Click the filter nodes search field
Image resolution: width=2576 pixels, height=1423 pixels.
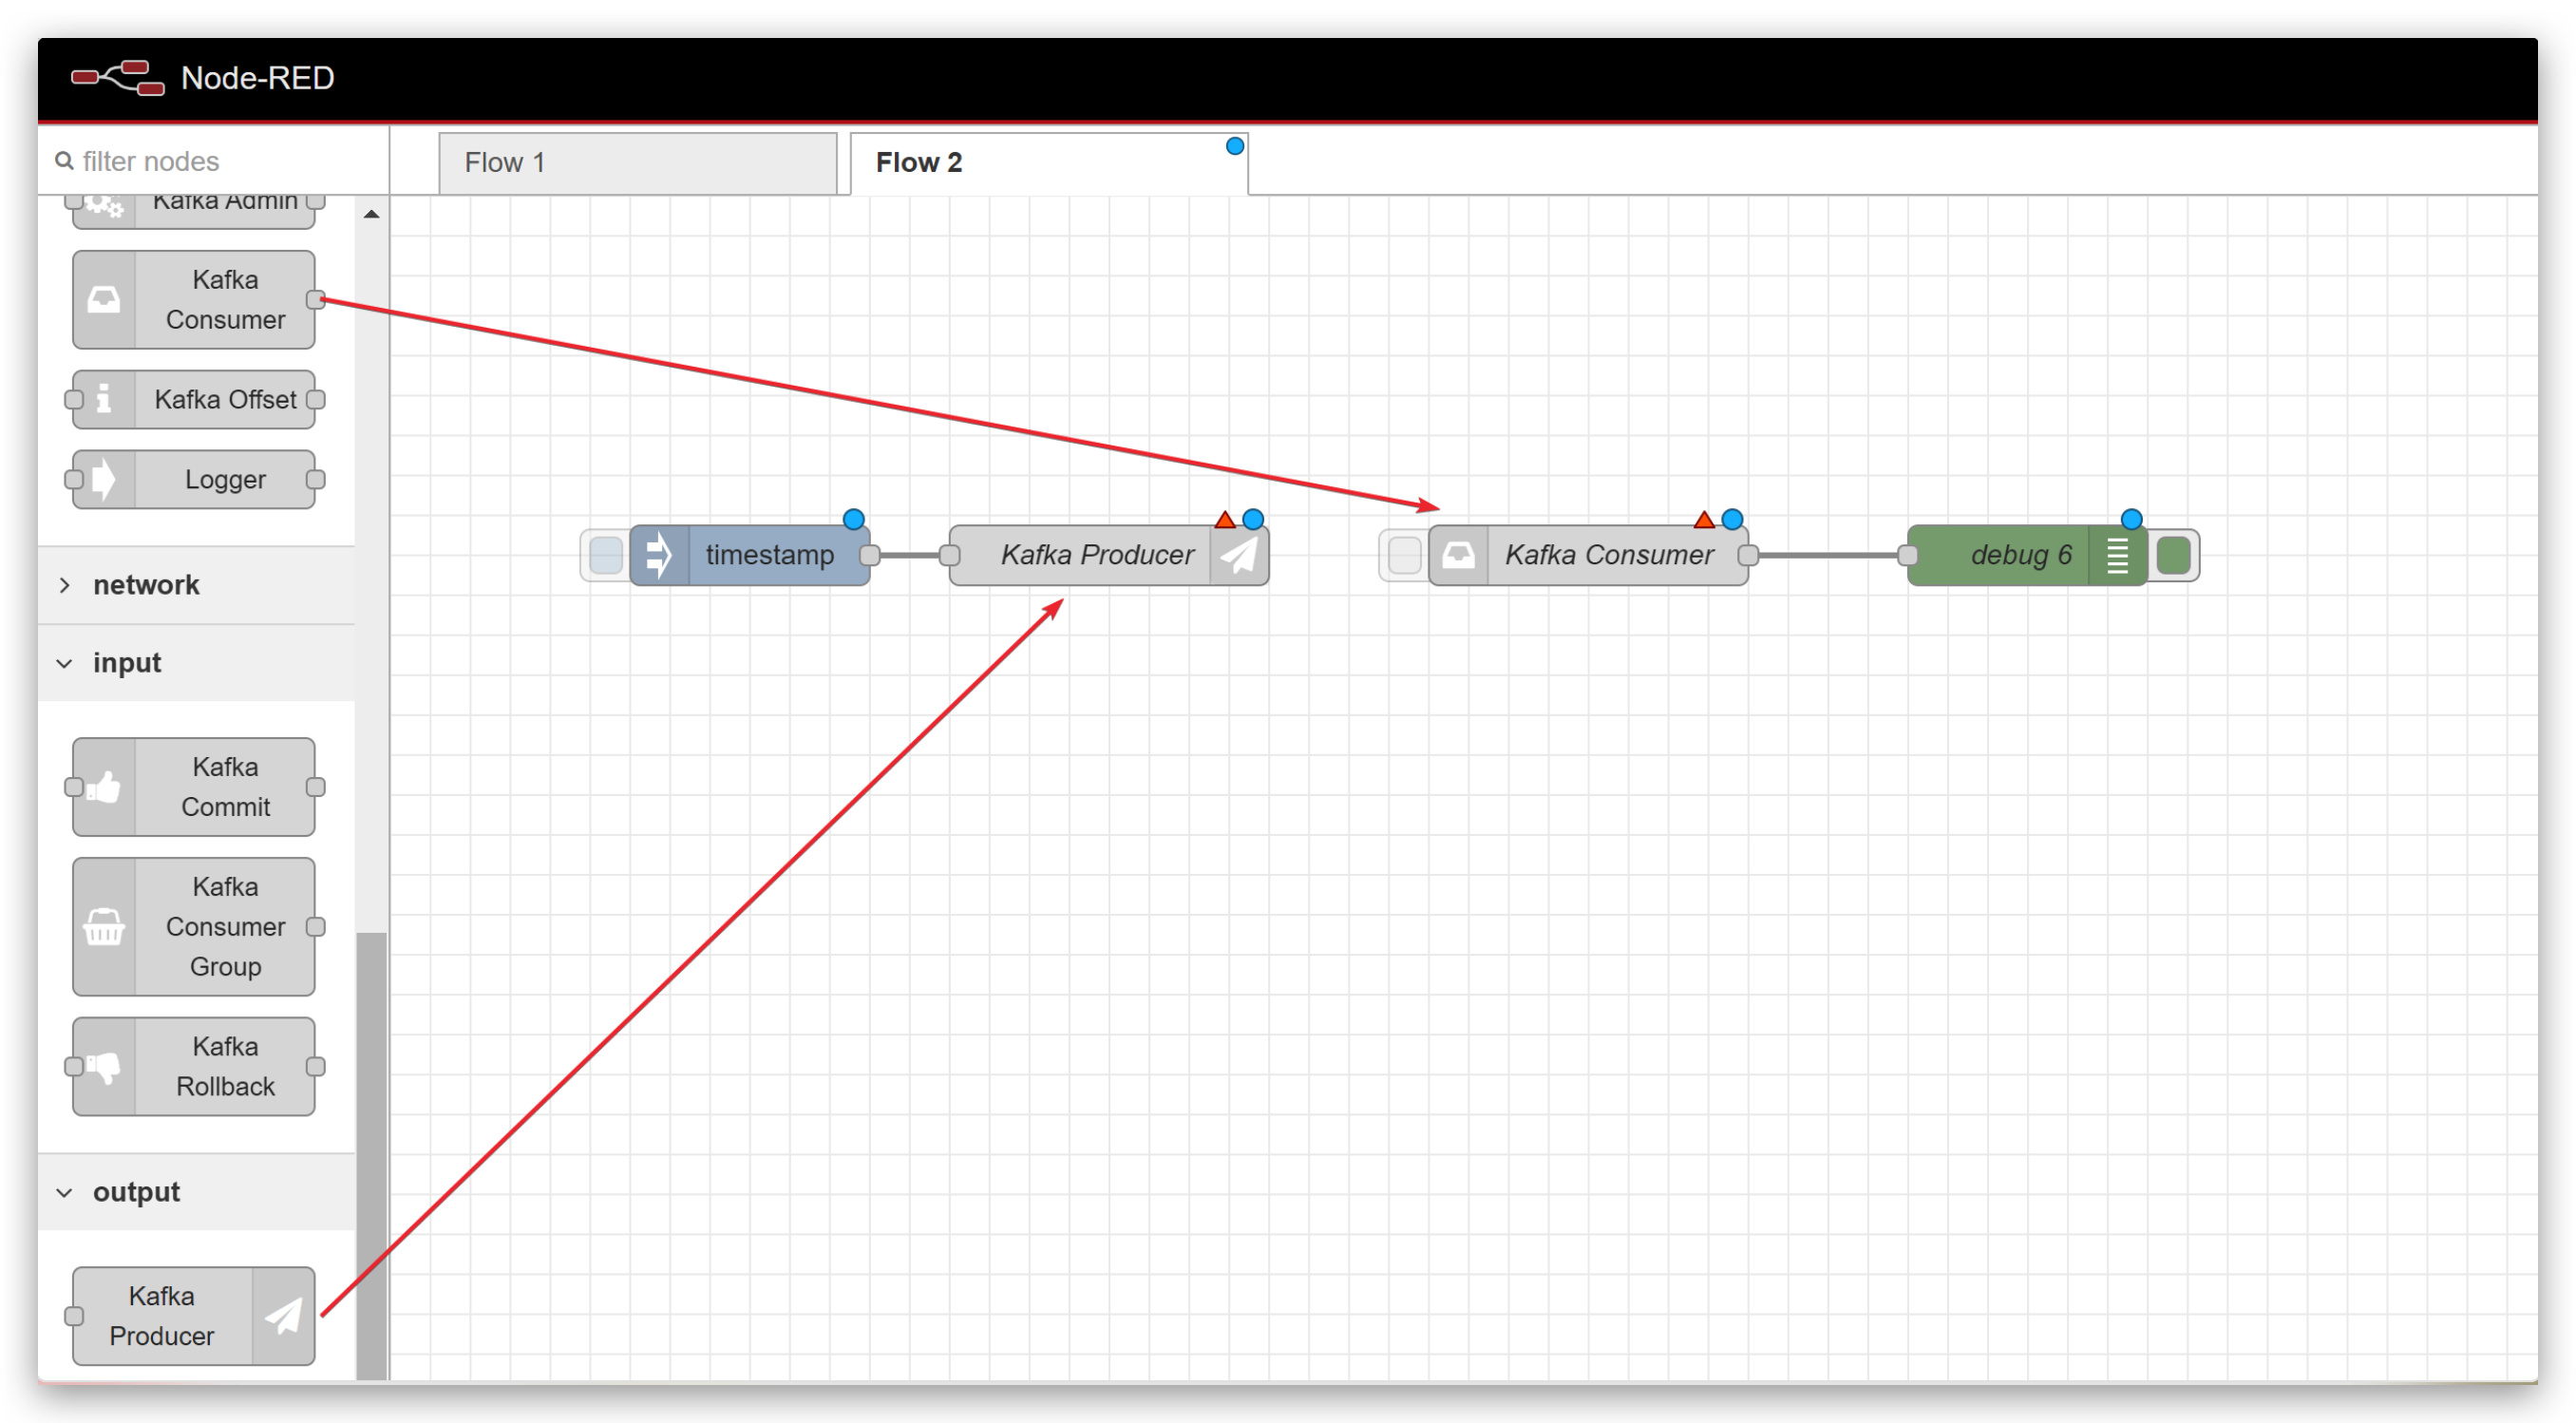coord(213,161)
